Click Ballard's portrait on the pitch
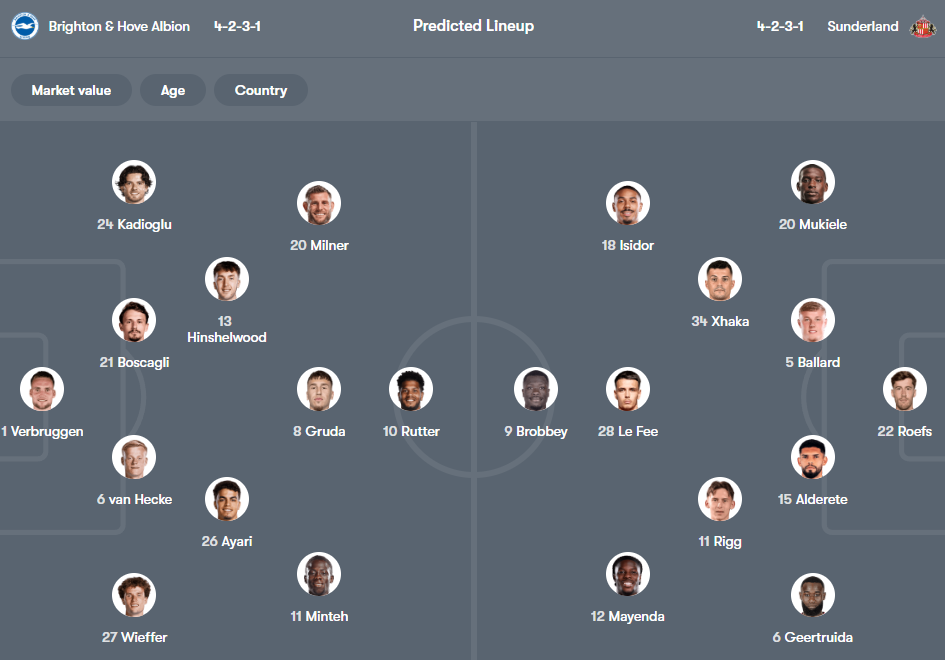 pos(813,321)
